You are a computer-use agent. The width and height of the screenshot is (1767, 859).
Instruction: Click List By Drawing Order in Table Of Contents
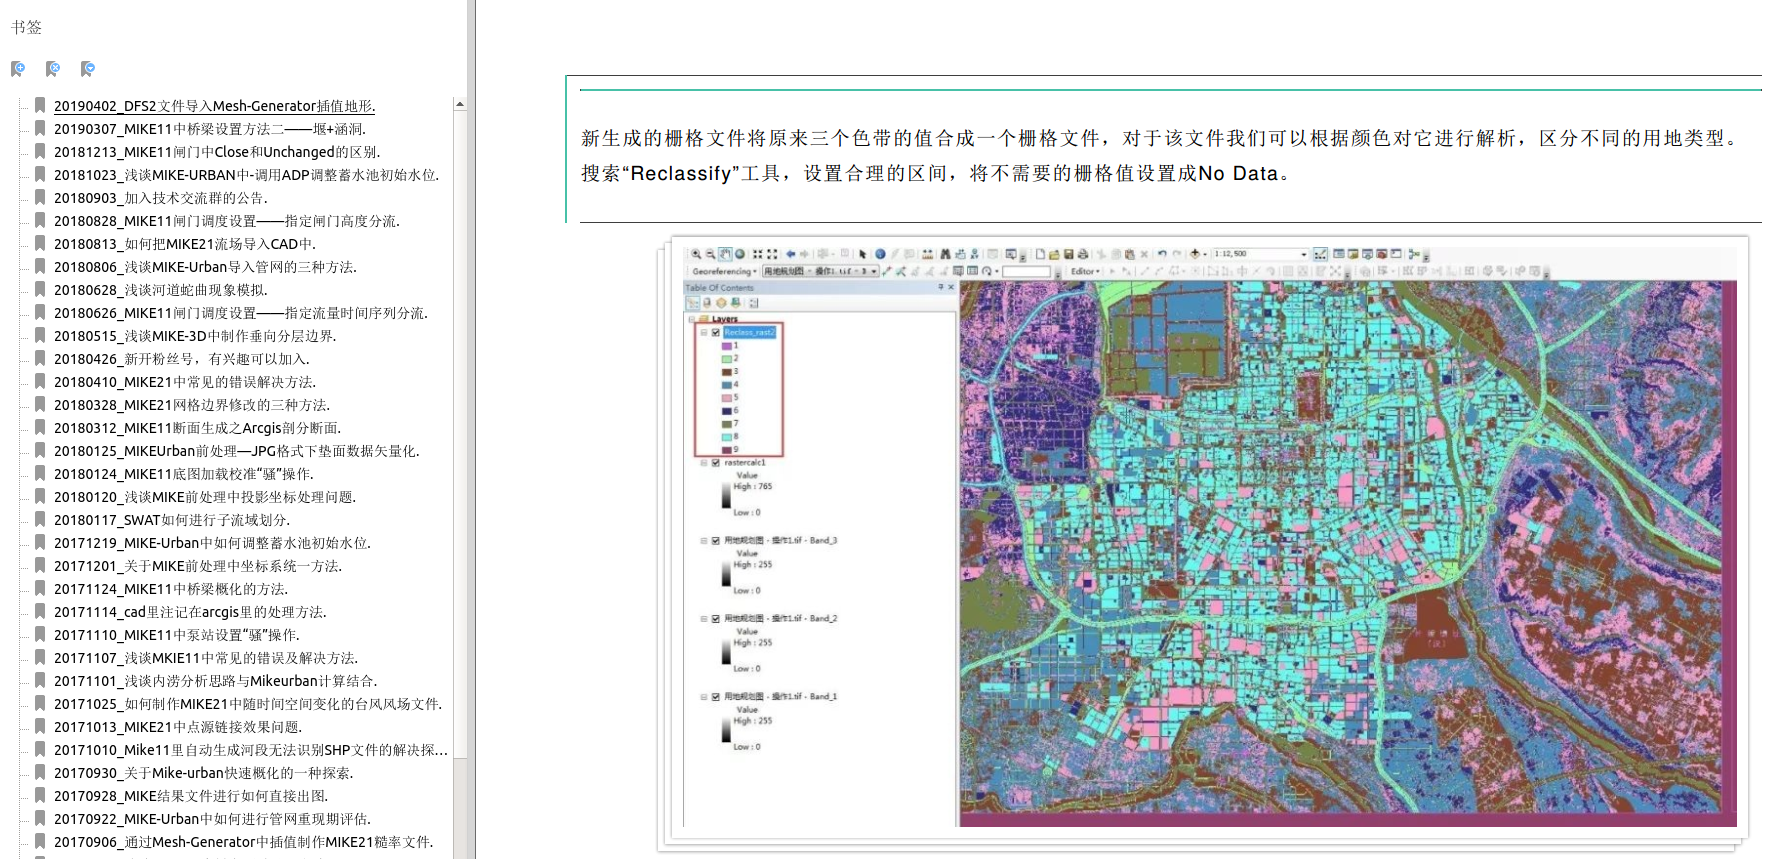(x=692, y=302)
